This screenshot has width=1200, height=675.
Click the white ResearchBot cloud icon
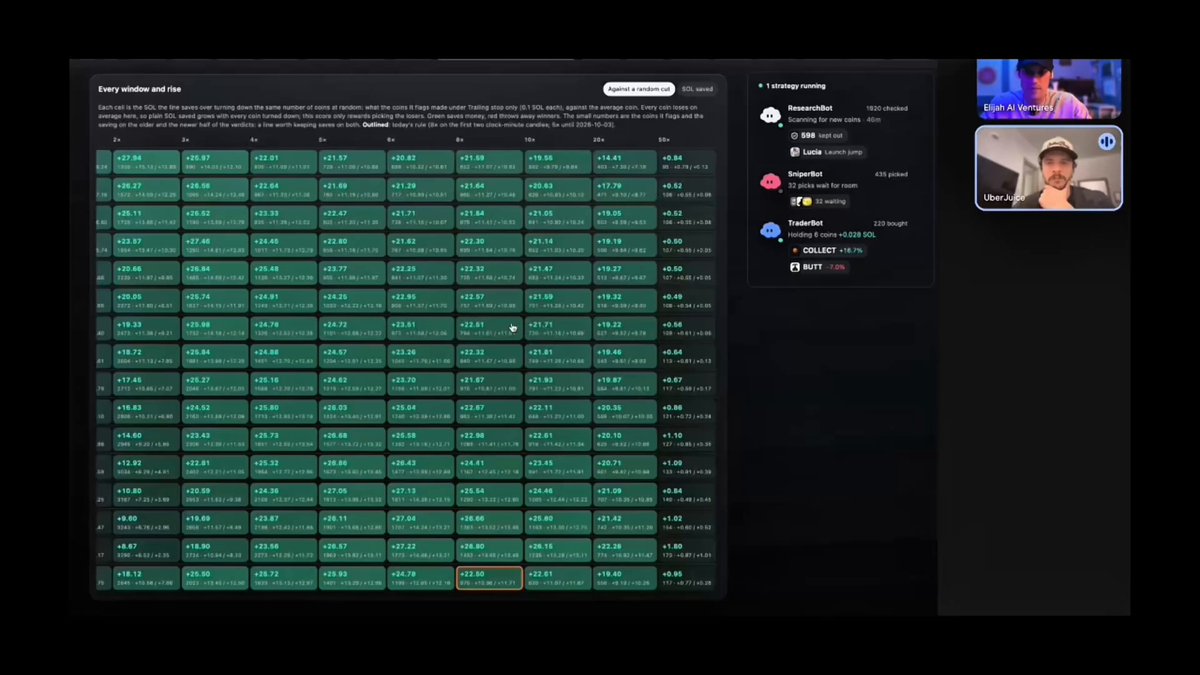point(770,114)
